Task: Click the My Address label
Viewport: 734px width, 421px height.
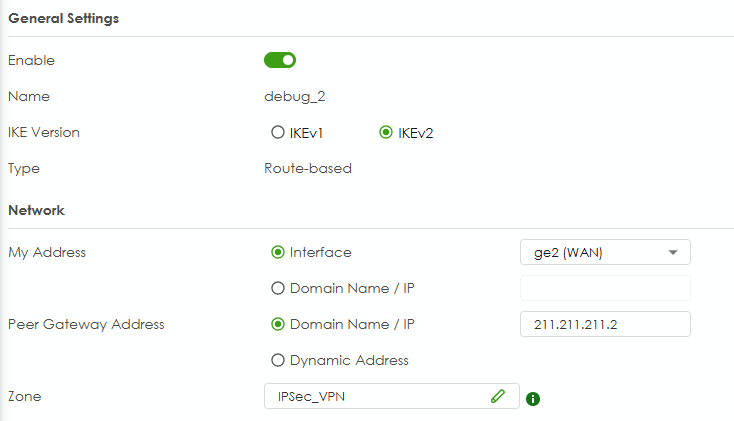Action: click(x=47, y=252)
